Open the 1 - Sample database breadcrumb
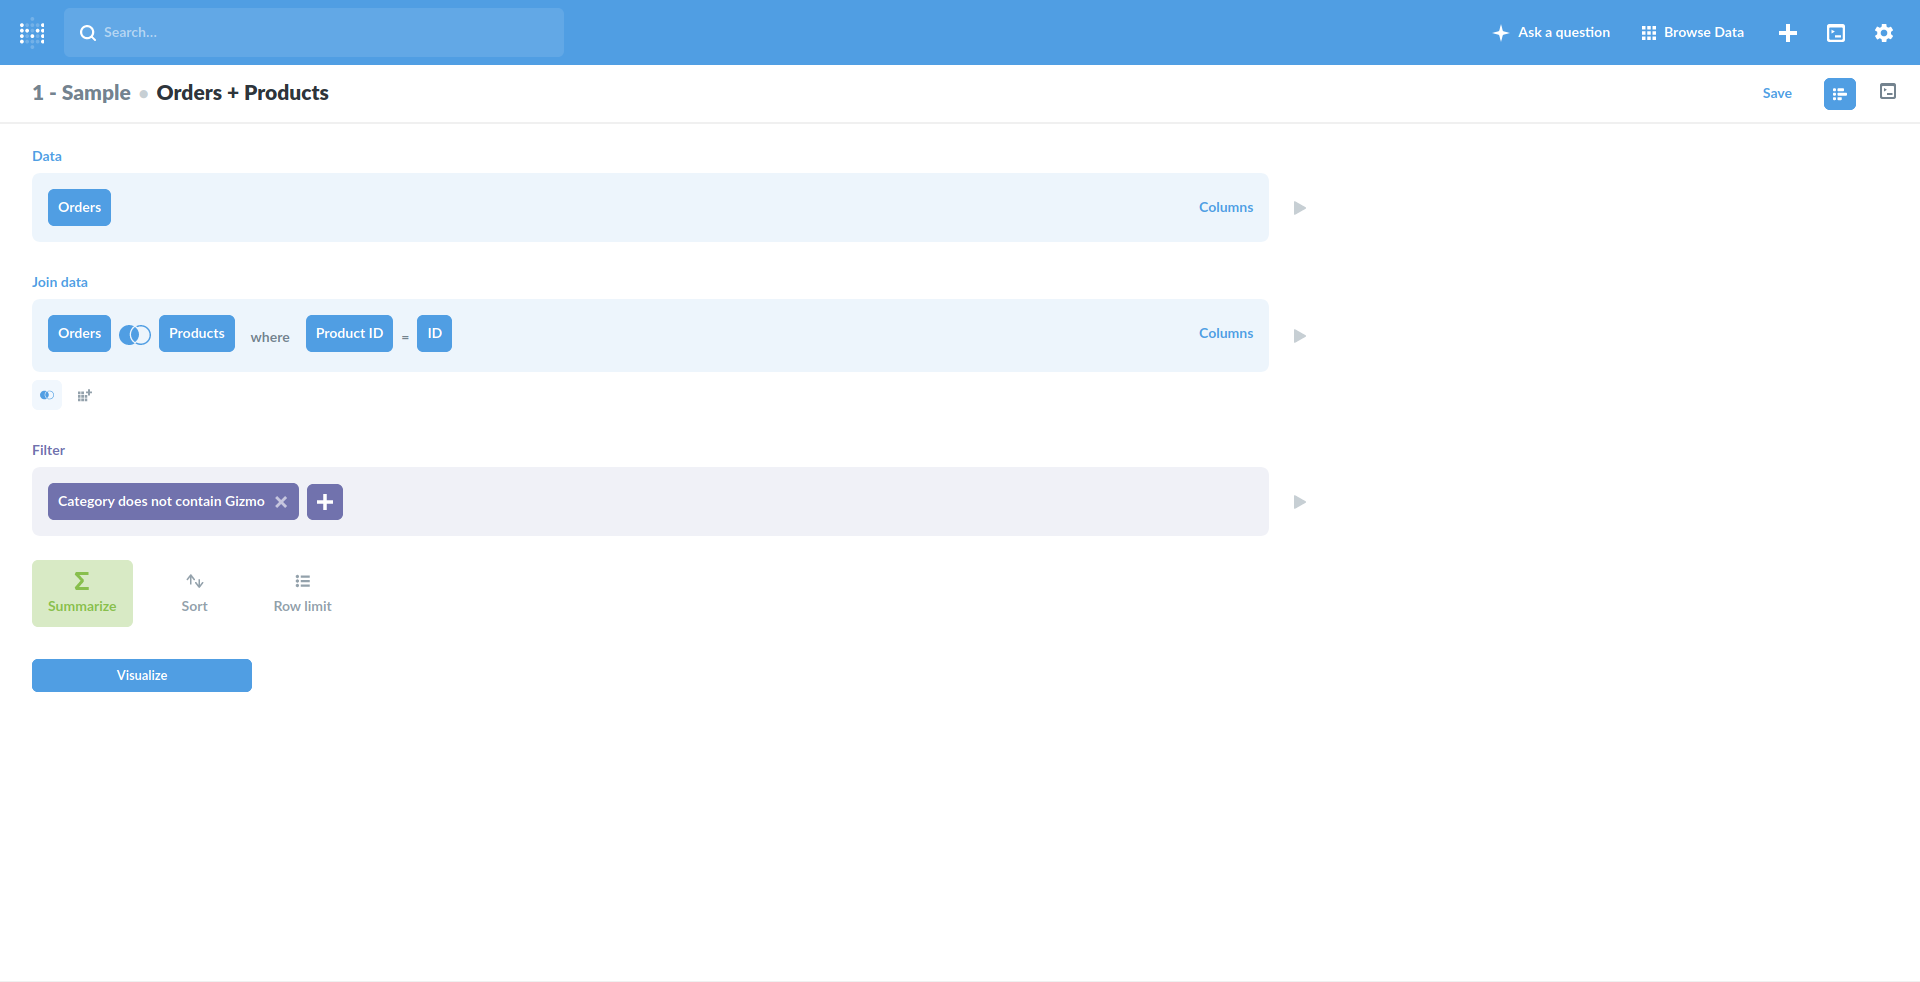The width and height of the screenshot is (1920, 982). coord(81,93)
